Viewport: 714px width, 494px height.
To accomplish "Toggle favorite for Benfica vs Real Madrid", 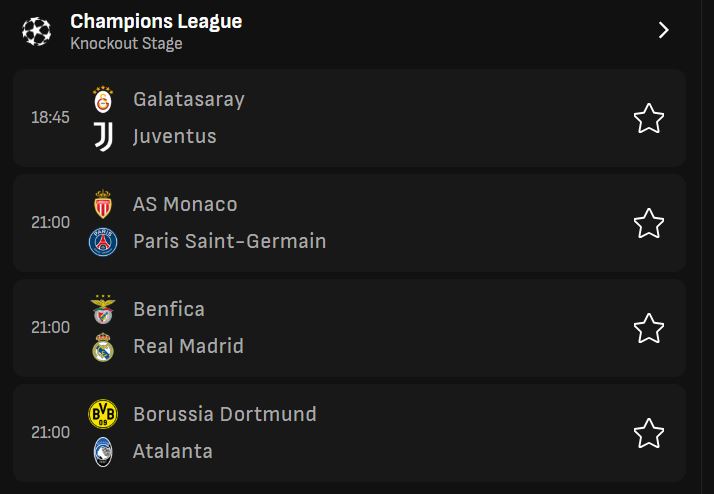I will point(649,328).
